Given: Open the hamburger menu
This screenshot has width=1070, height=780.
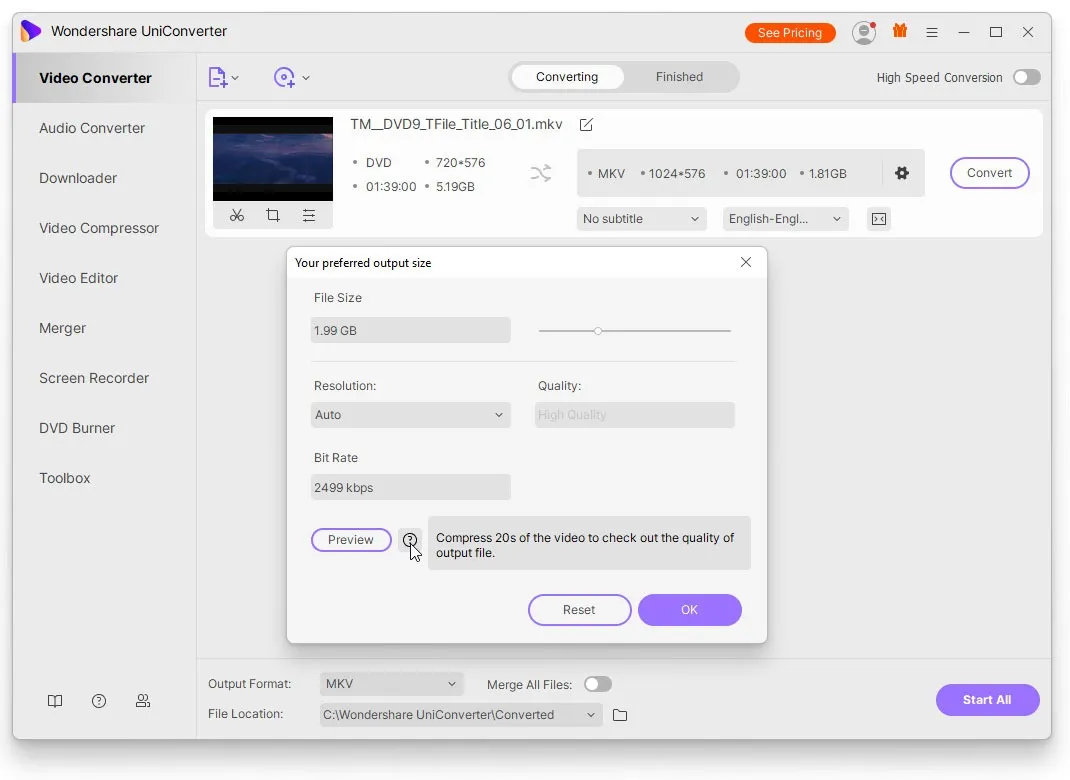Looking at the screenshot, I should point(932,31).
